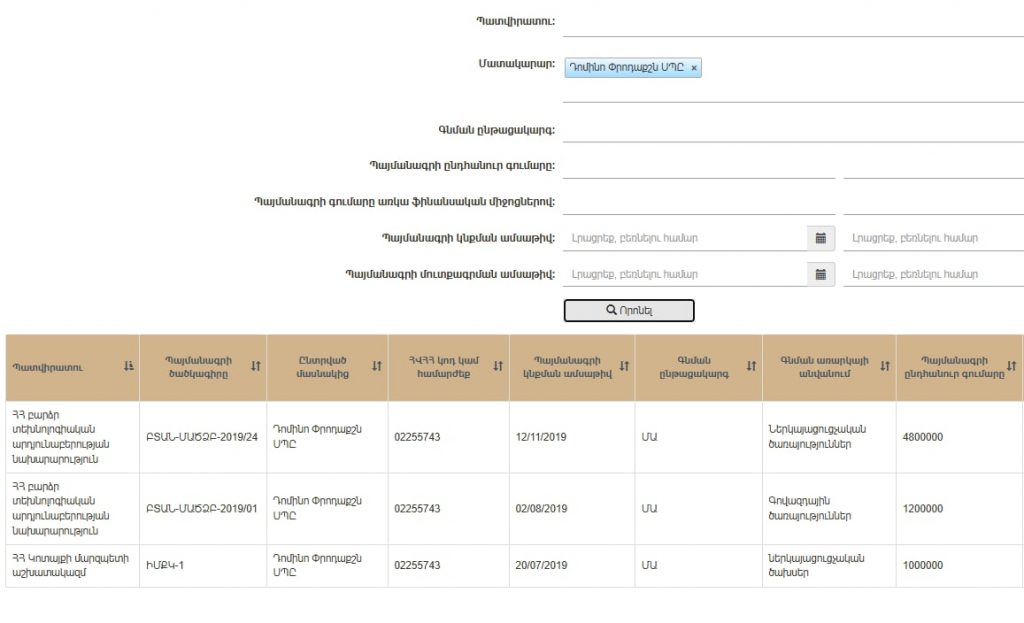
Task: Sort by ՀՎՀՀ կոդ column icon
Action: pos(498,367)
